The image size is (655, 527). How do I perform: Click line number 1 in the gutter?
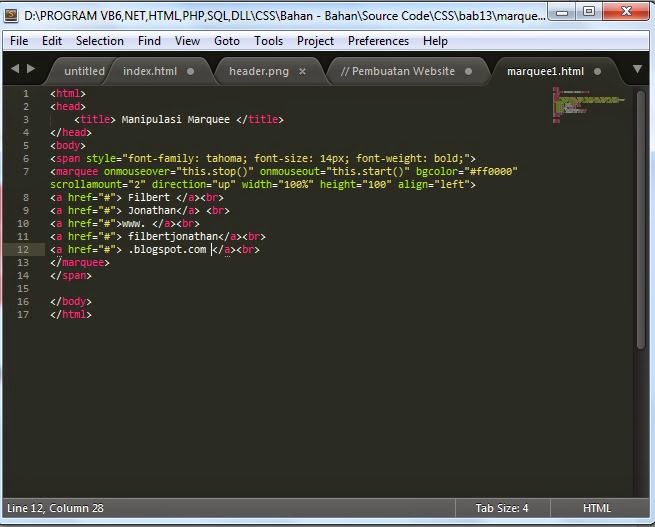(x=26, y=94)
